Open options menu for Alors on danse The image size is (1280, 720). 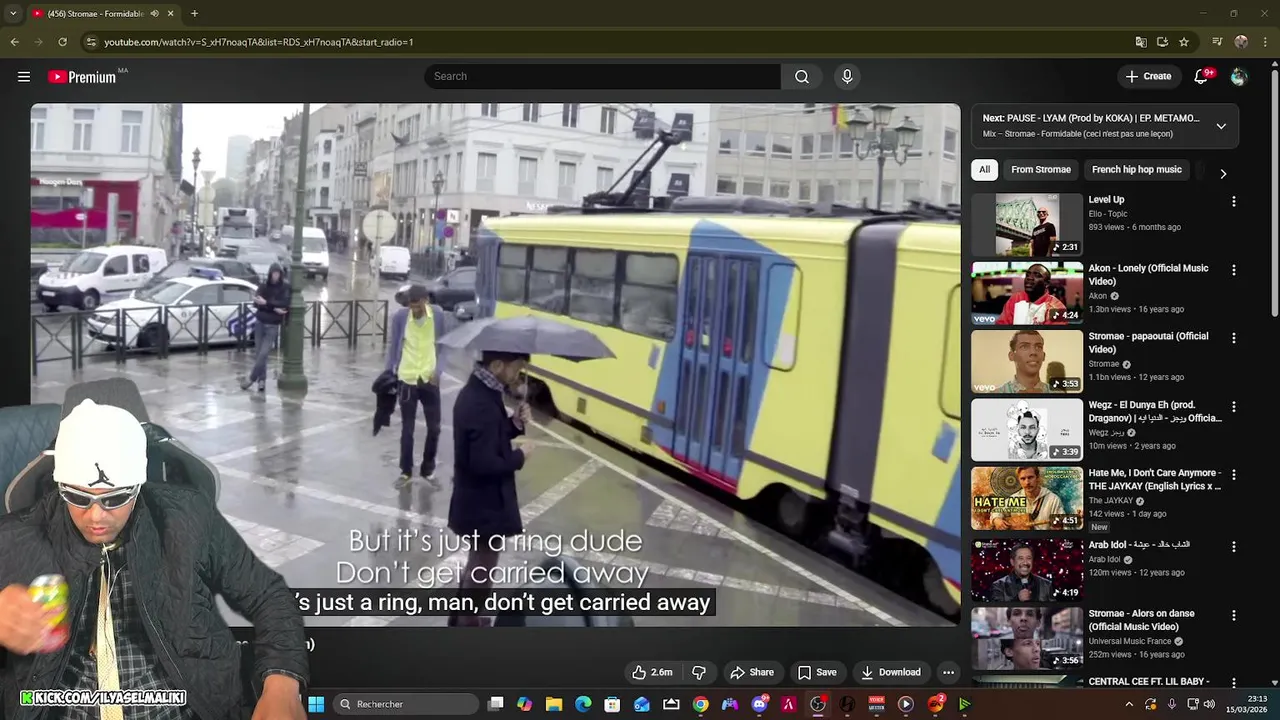click(1233, 616)
